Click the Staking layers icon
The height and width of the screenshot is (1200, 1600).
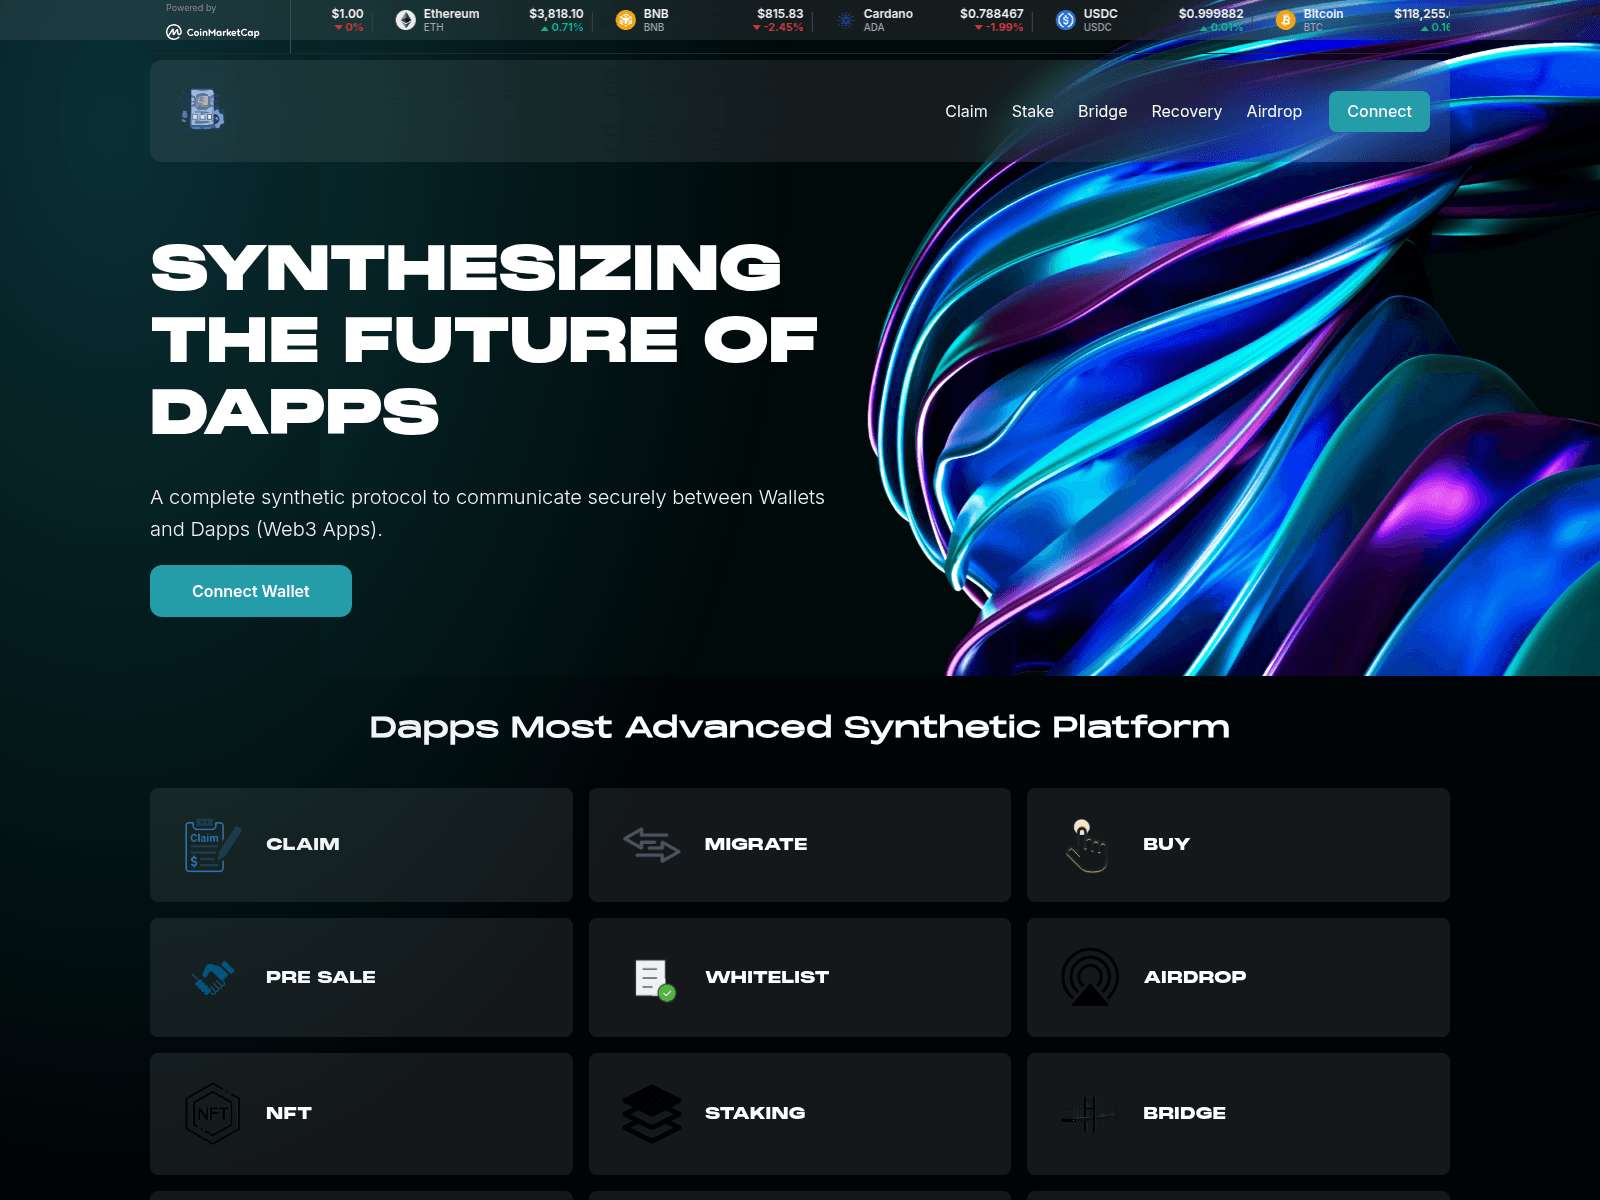(651, 1113)
